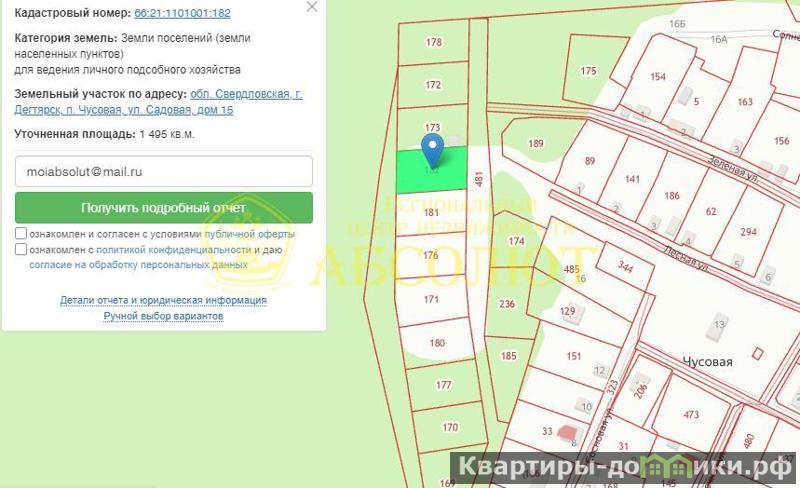Select land plot 181 on map
The image size is (800, 488).
coord(432,213)
